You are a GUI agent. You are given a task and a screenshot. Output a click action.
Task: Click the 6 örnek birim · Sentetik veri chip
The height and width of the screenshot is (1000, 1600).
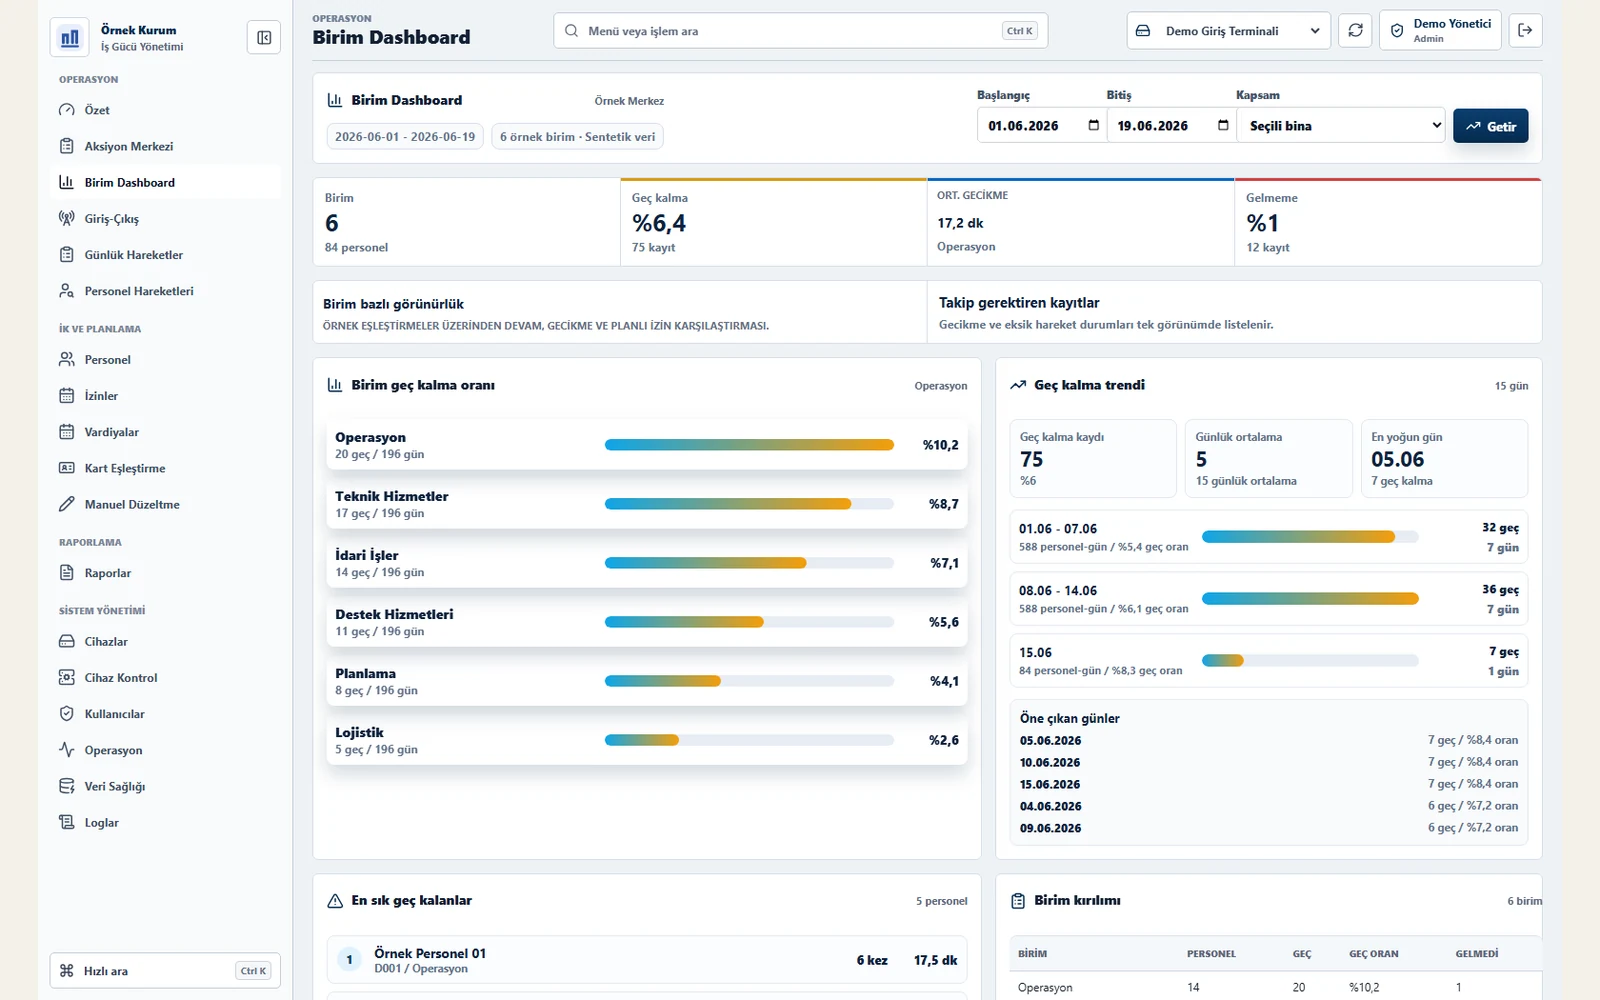point(578,137)
